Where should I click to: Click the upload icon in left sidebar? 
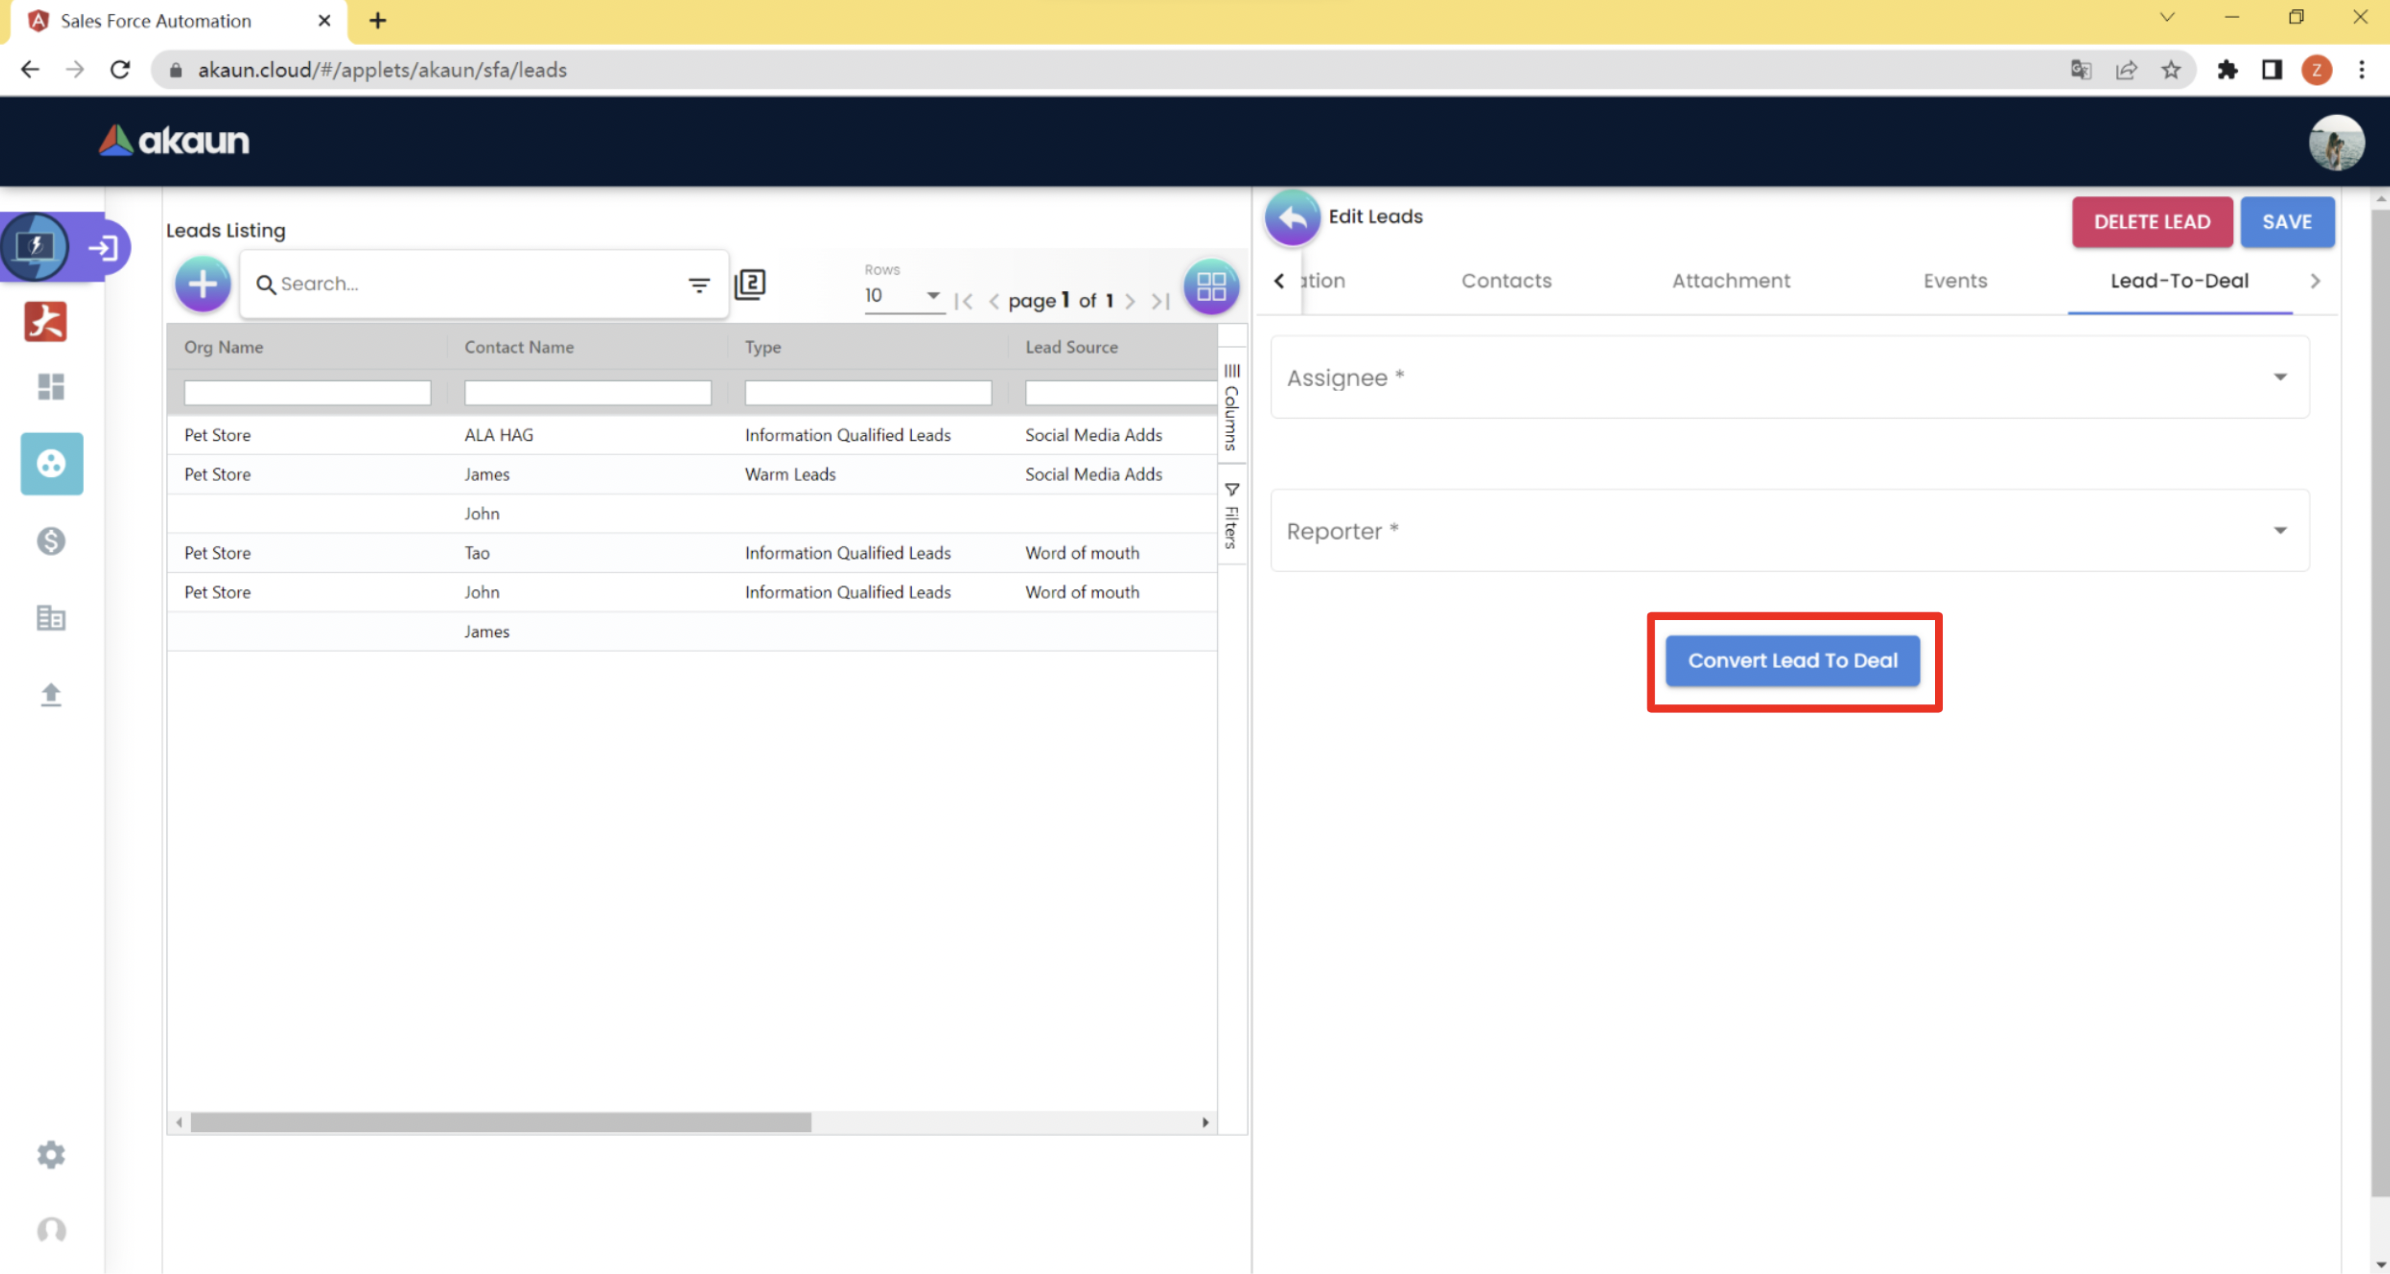[x=51, y=694]
